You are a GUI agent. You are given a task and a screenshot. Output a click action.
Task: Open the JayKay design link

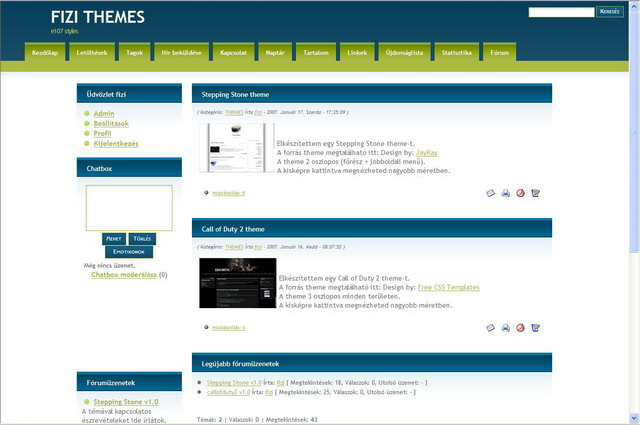[x=426, y=153]
